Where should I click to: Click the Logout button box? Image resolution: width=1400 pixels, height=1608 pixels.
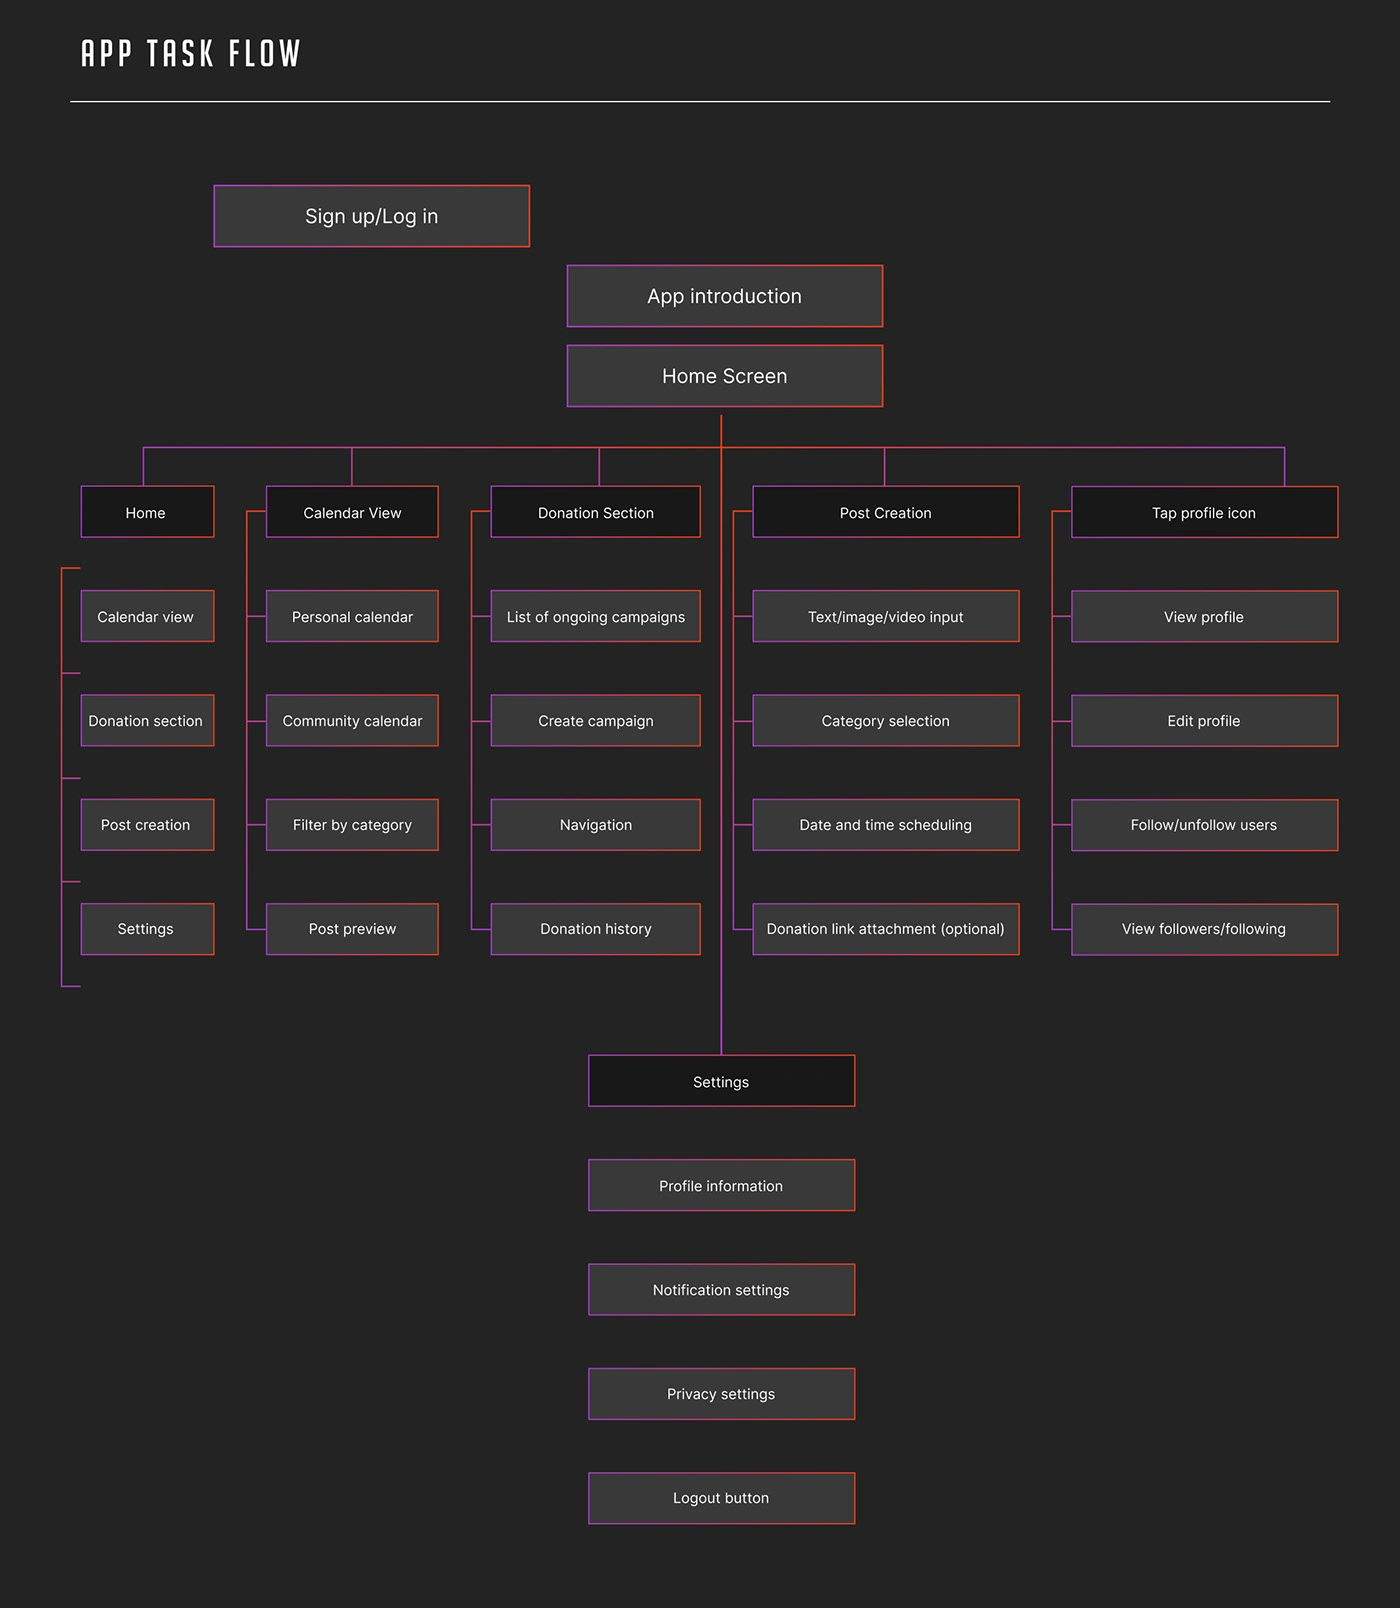tap(722, 1498)
